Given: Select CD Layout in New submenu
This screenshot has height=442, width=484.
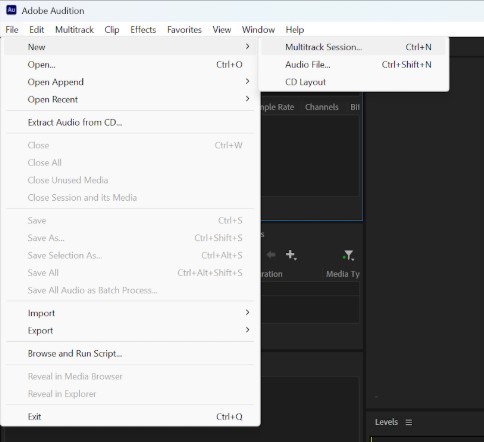Looking at the screenshot, I should click(353, 82).
